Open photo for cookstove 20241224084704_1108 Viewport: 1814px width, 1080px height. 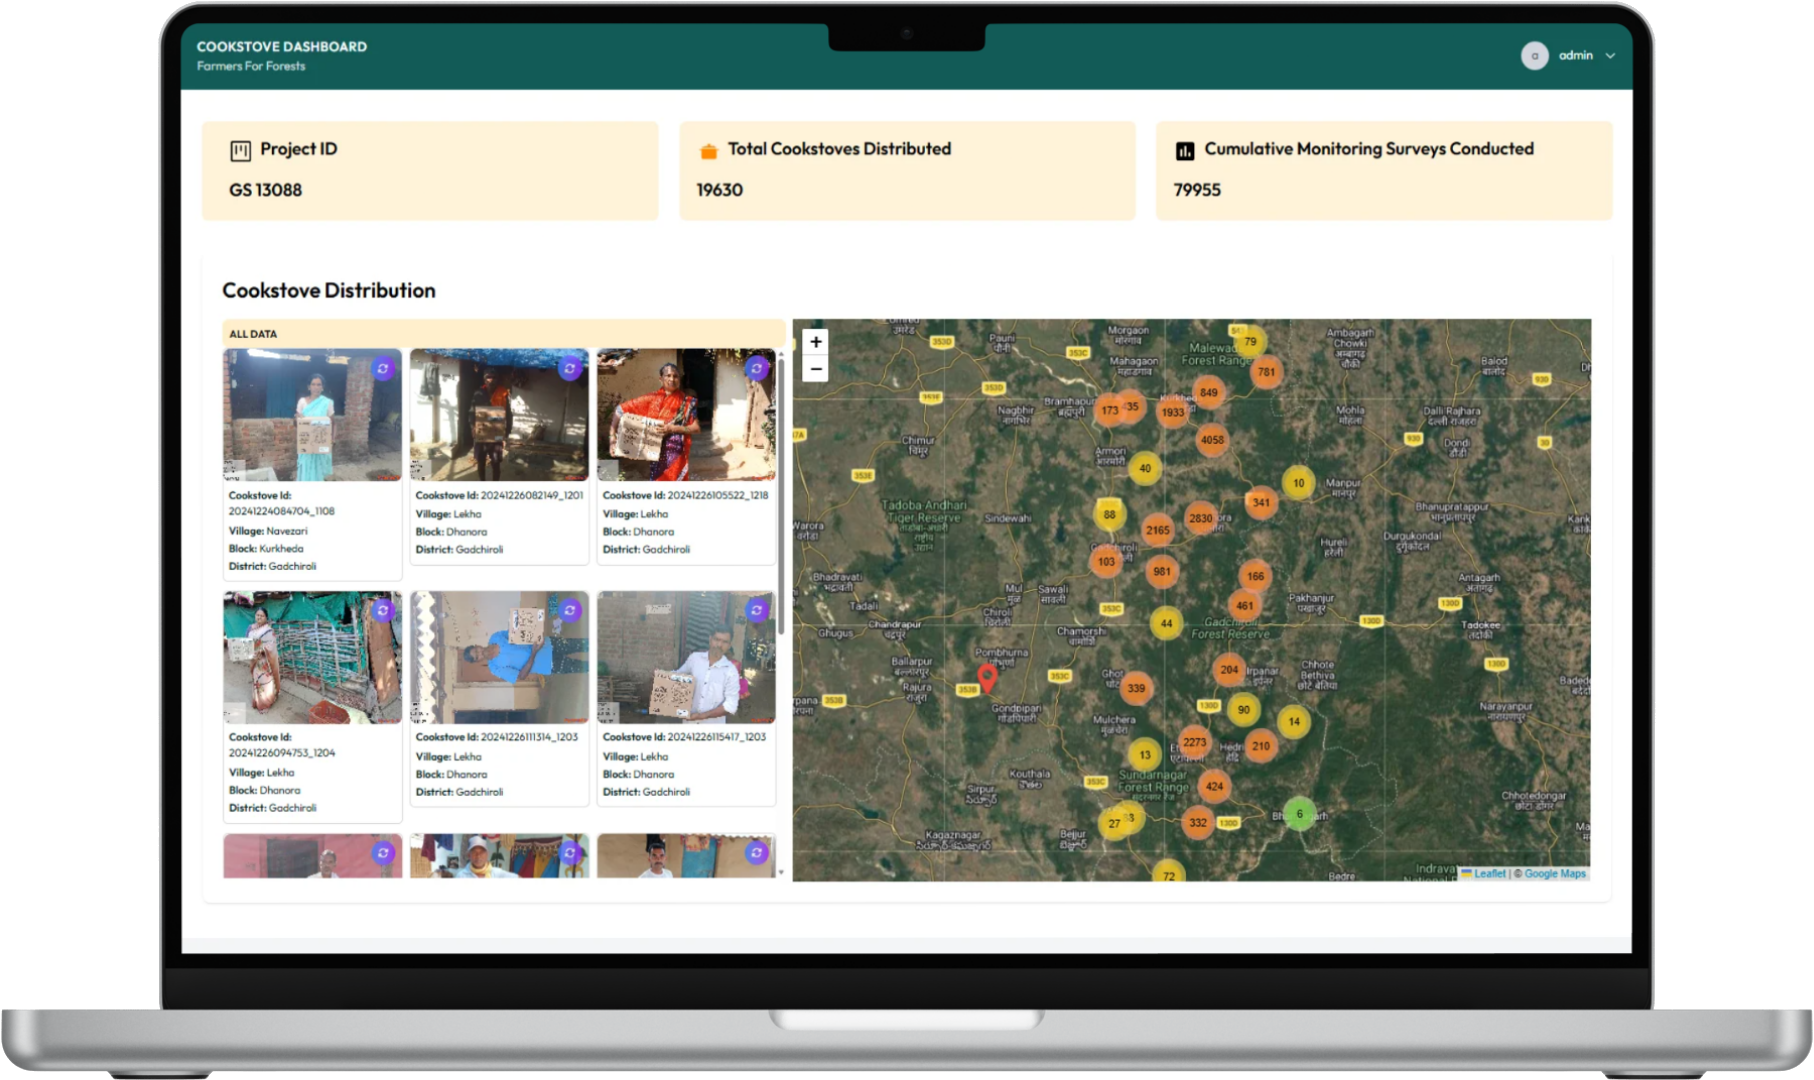[312, 415]
